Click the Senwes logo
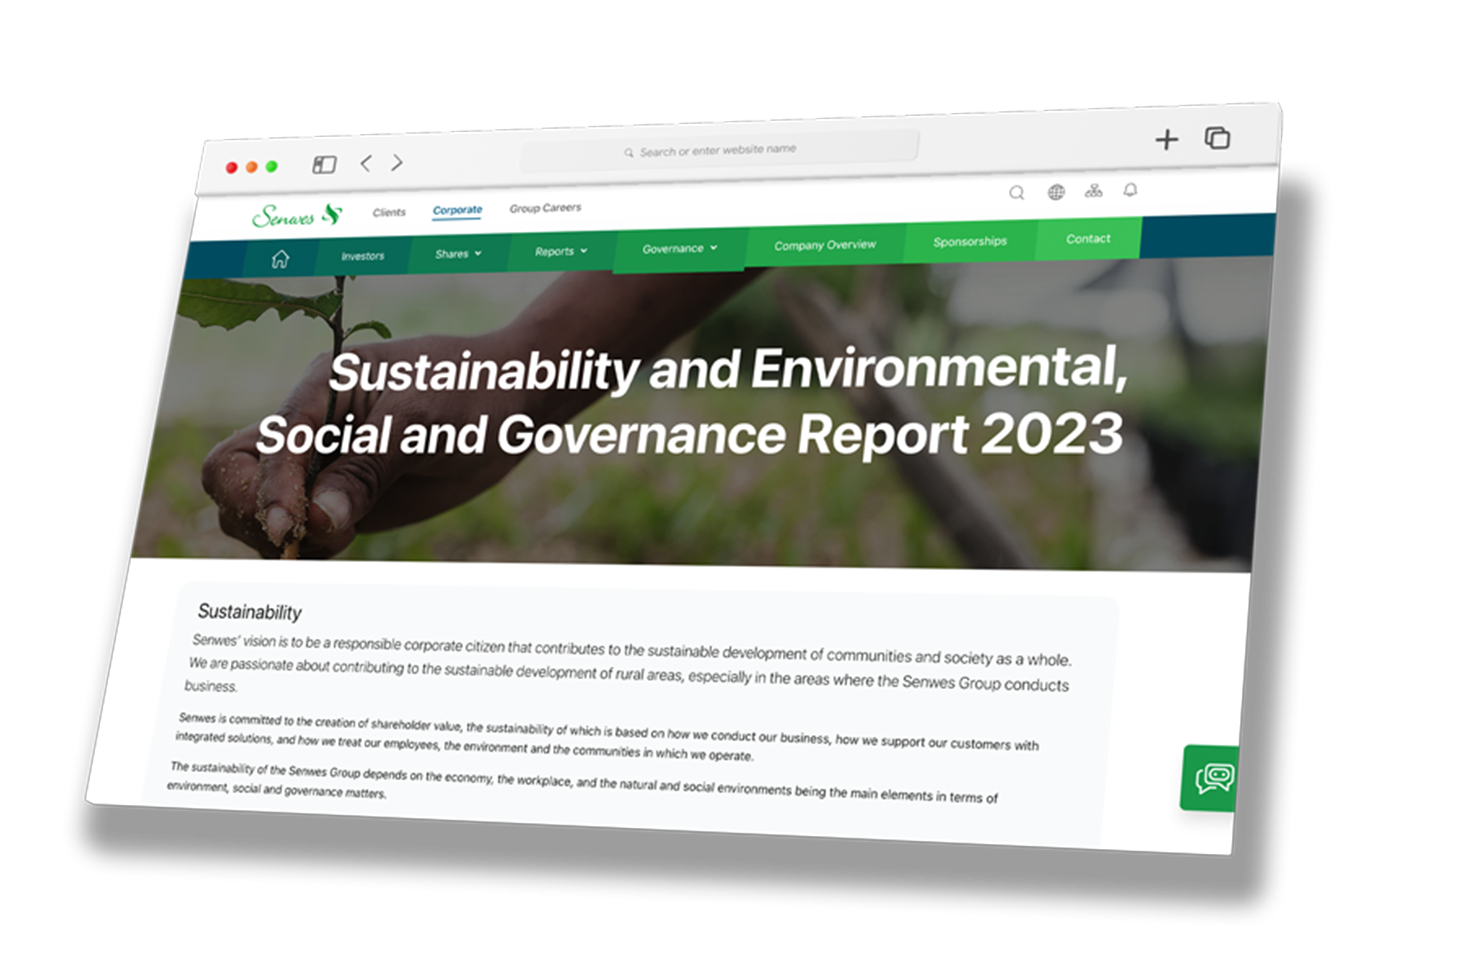Image resolution: width=1480 pixels, height=980 pixels. pyautogui.click(x=297, y=215)
